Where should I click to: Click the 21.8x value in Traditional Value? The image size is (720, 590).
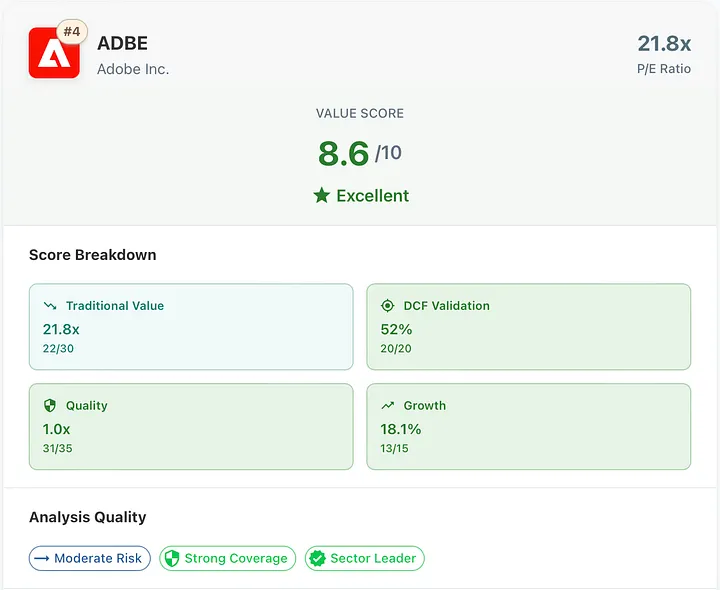pyautogui.click(x=61, y=329)
